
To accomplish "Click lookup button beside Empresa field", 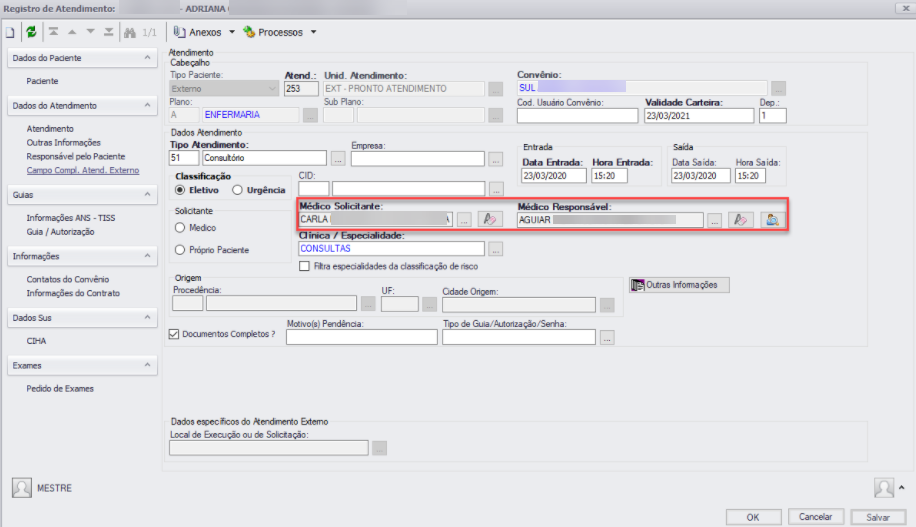I will pyautogui.click(x=495, y=159).
